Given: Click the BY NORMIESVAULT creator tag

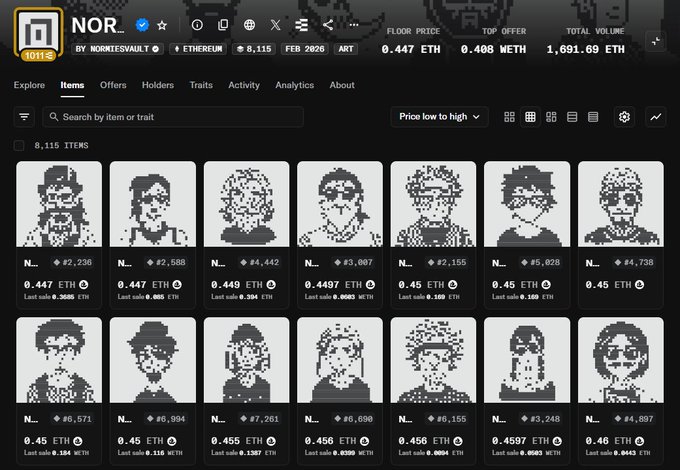Looking at the screenshot, I should pos(118,49).
